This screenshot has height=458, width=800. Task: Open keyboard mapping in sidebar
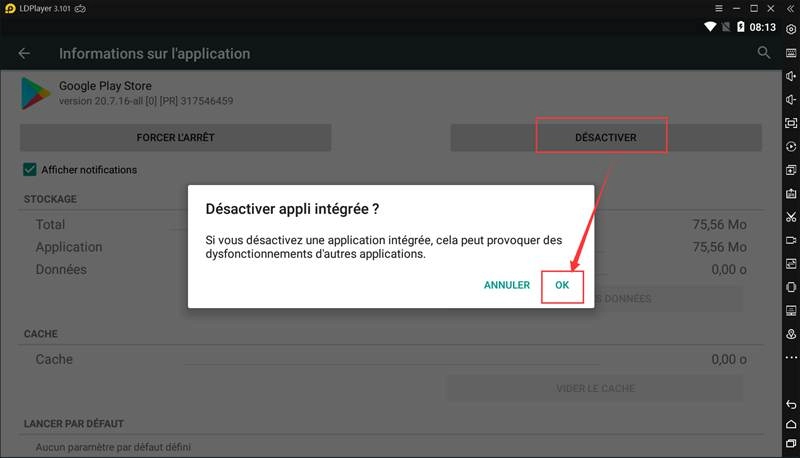click(790, 52)
